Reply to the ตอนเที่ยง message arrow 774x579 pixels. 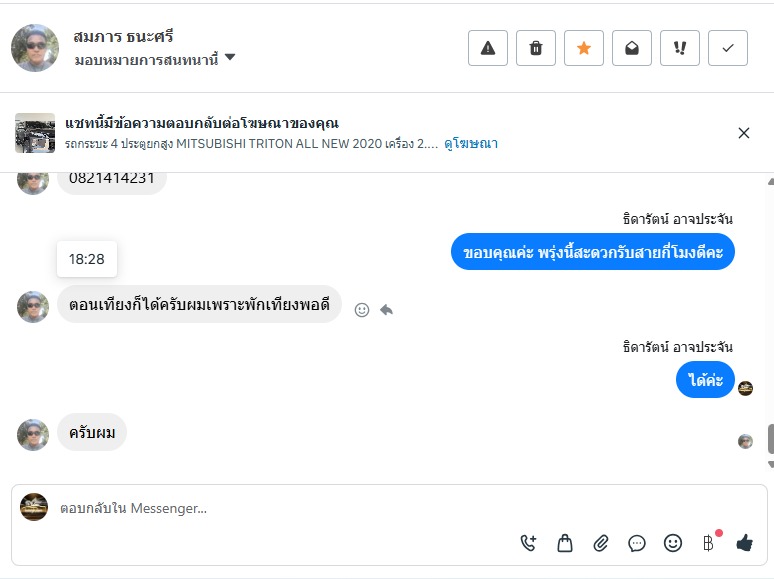pyautogui.click(x=386, y=310)
